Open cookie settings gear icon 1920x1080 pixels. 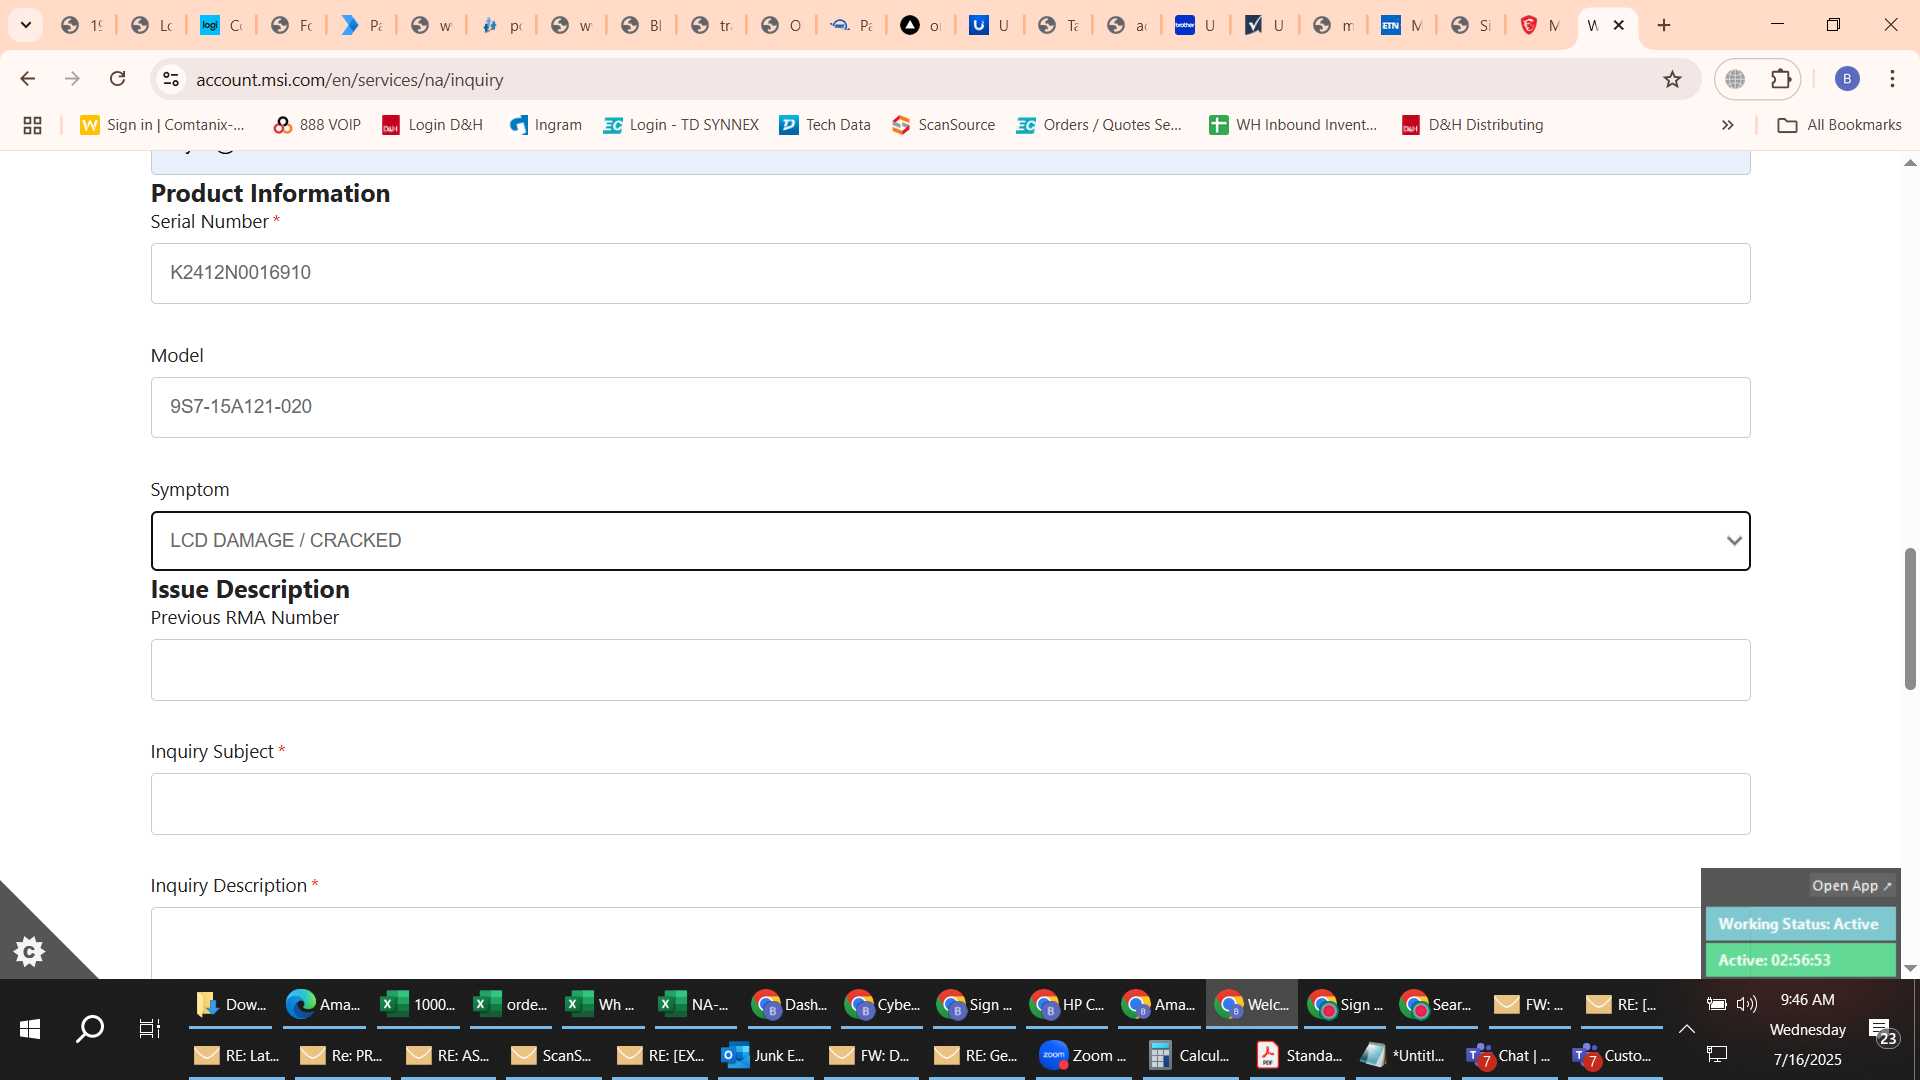pyautogui.click(x=29, y=951)
